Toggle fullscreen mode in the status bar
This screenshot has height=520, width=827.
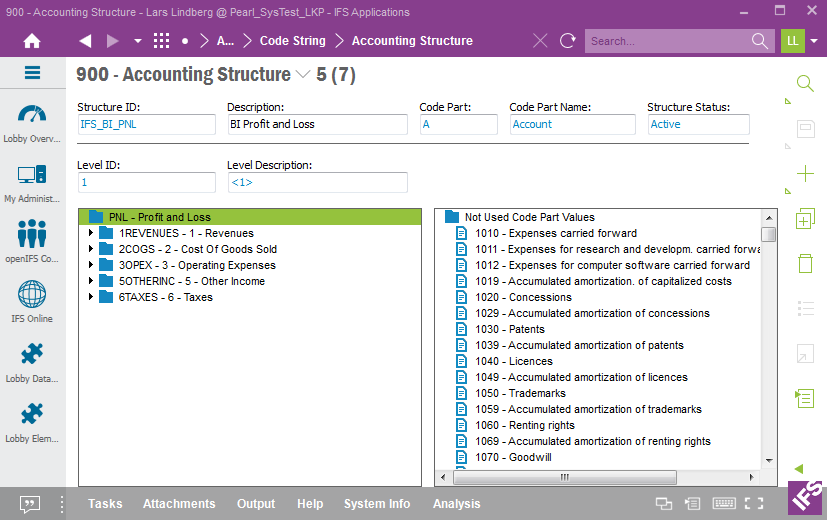pyautogui.click(x=755, y=504)
